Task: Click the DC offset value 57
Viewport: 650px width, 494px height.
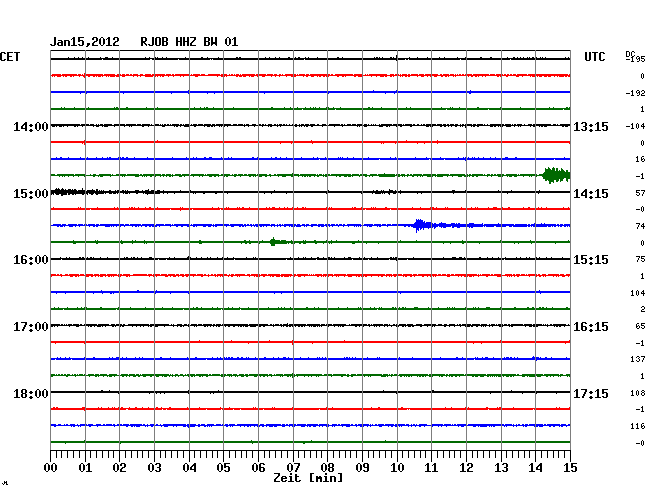Action: (x=640, y=193)
